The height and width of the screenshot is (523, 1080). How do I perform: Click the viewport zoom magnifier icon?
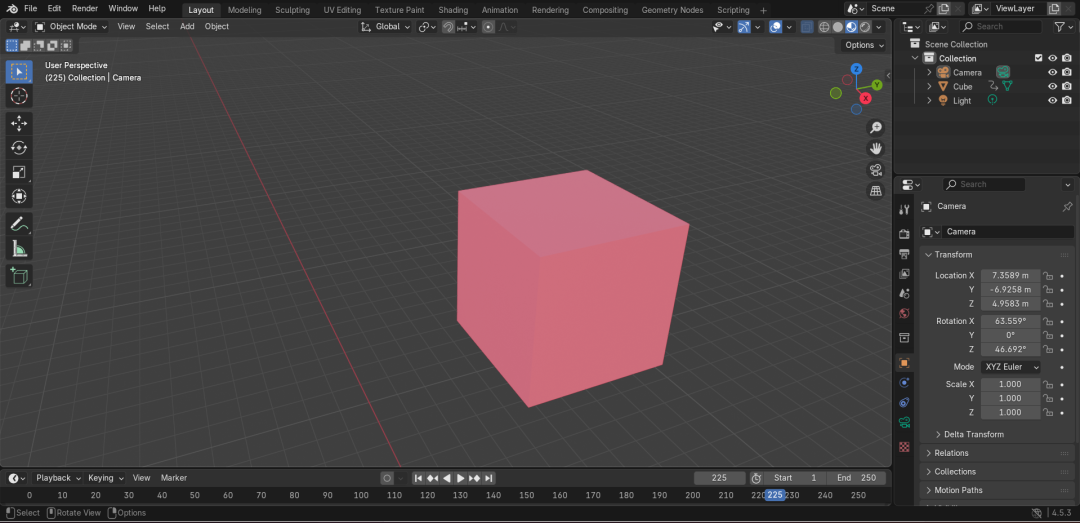(875, 127)
